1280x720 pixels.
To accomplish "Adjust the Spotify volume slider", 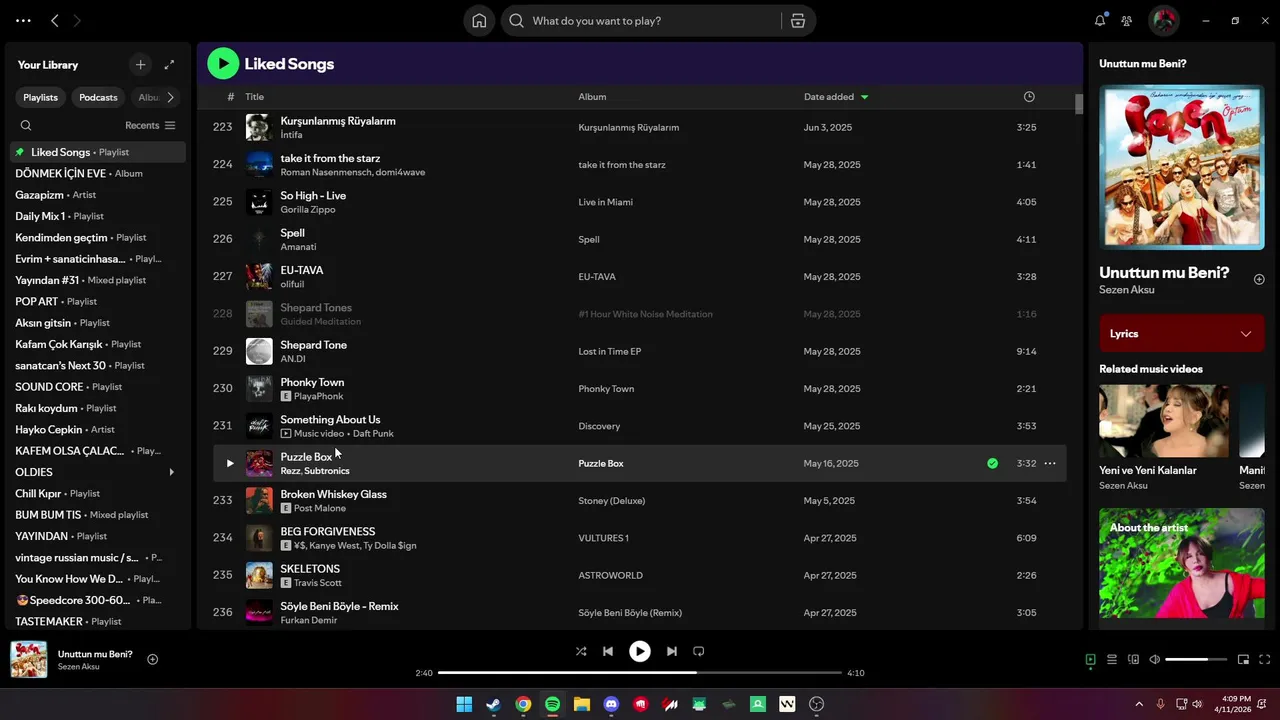I will [1196, 660].
